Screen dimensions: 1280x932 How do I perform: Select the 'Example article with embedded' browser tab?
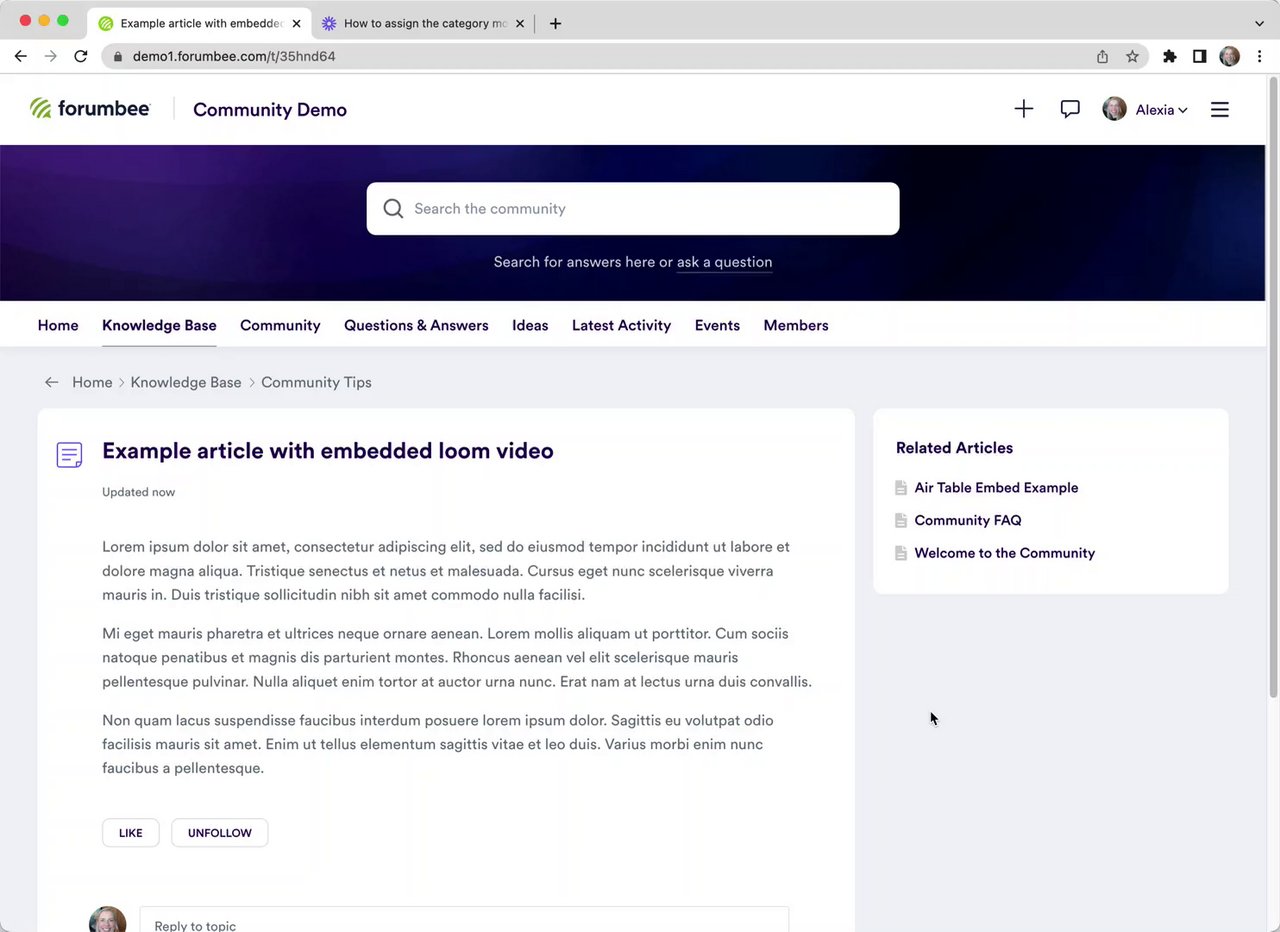click(200, 23)
